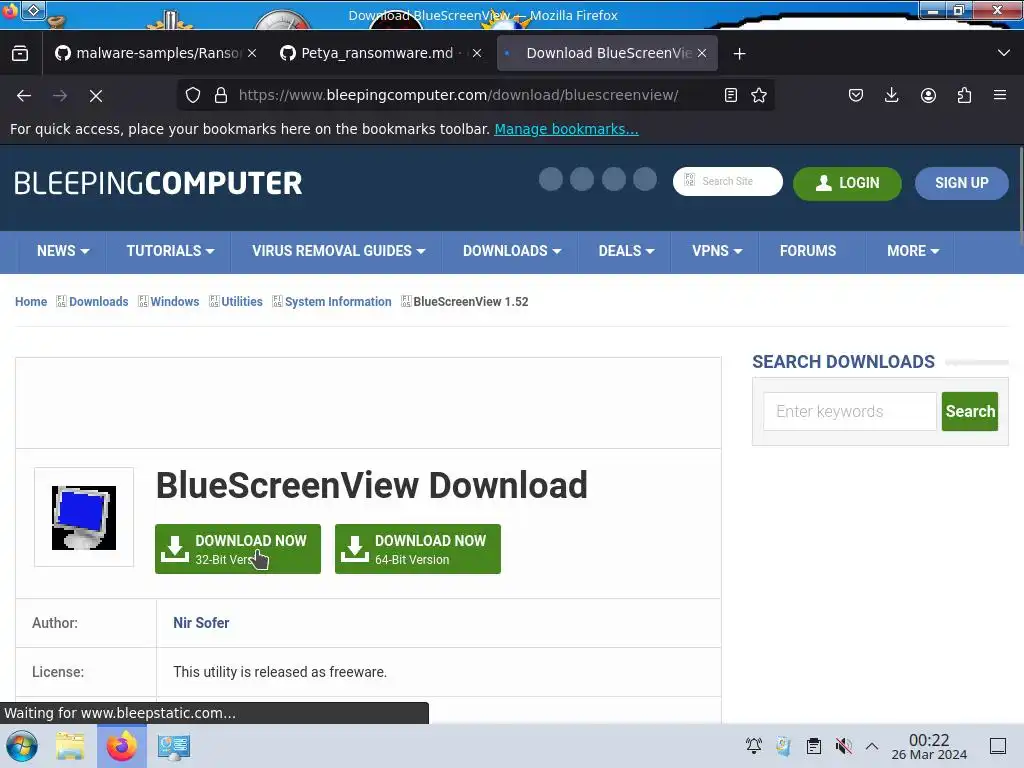
Task: Click the SIGN UP button
Action: 961,183
